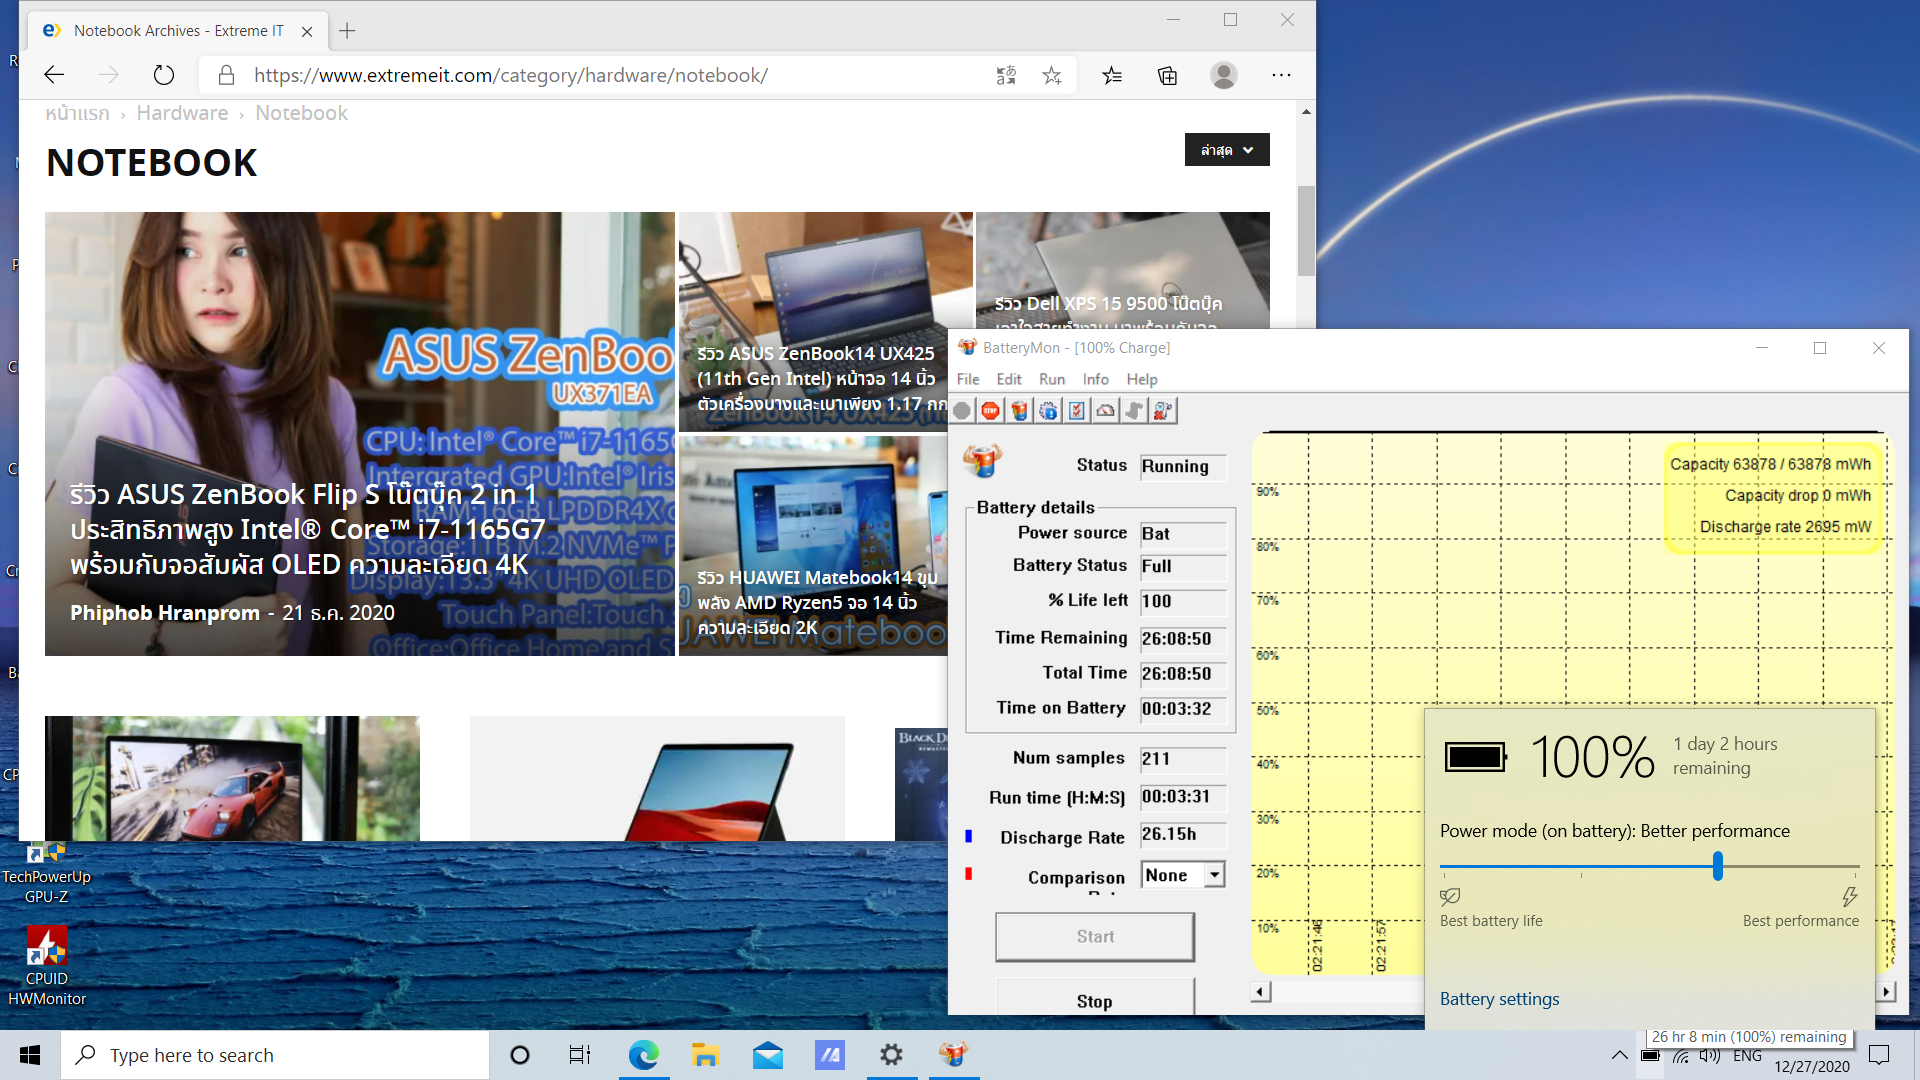Open CPUID HWMonitor desktop shortcut
1920x1080 pixels.
[x=46, y=966]
